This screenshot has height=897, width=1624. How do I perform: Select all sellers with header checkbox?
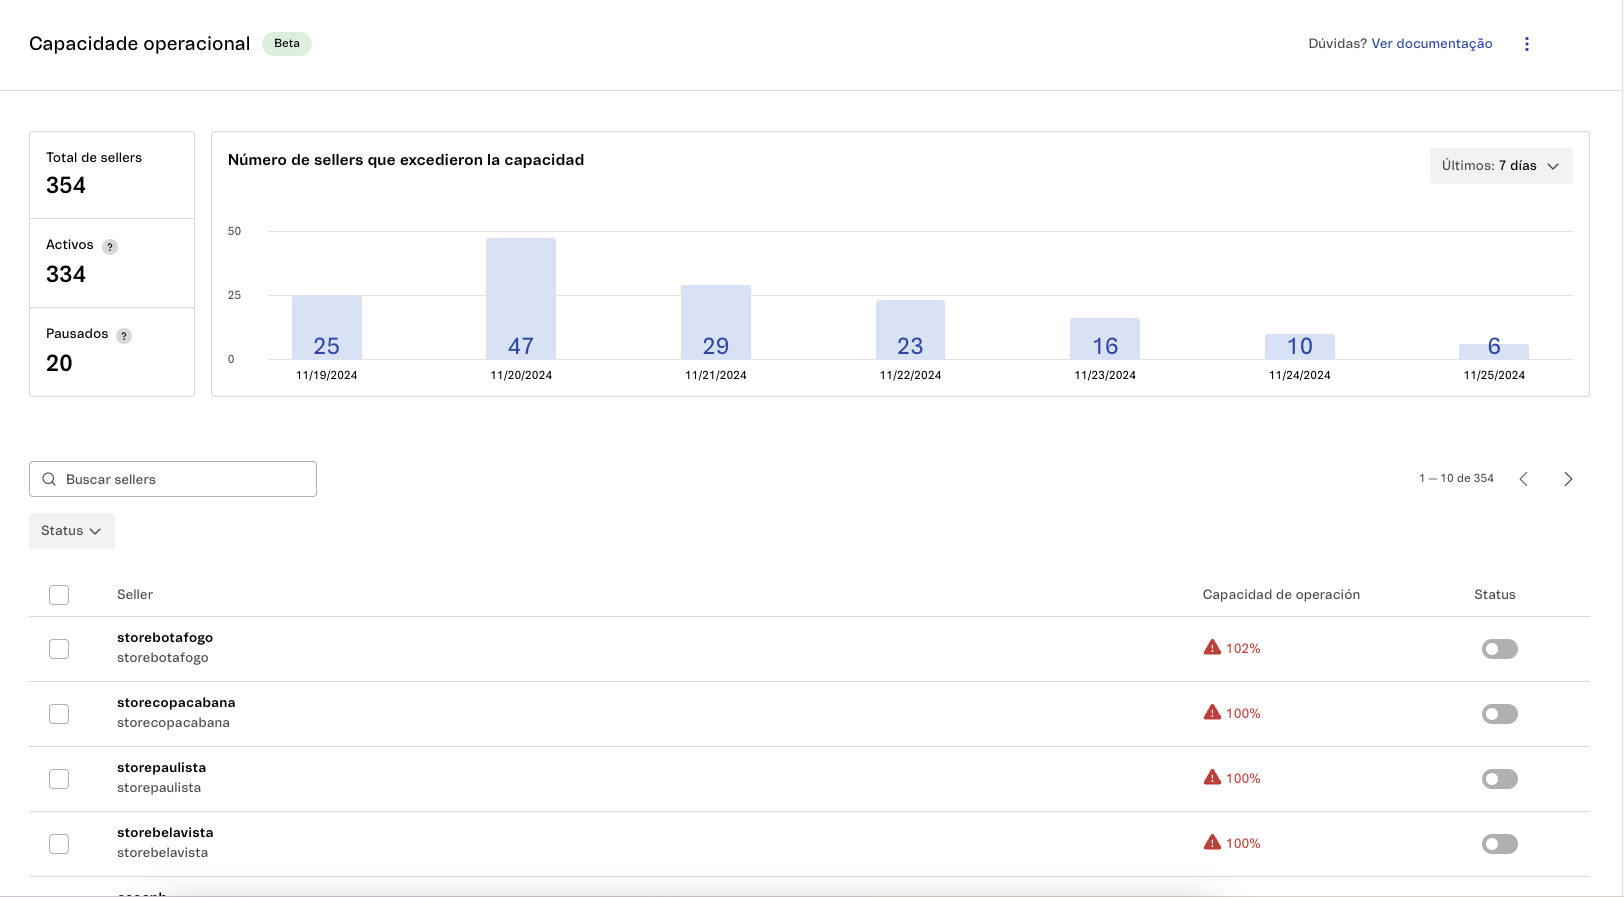coord(59,595)
